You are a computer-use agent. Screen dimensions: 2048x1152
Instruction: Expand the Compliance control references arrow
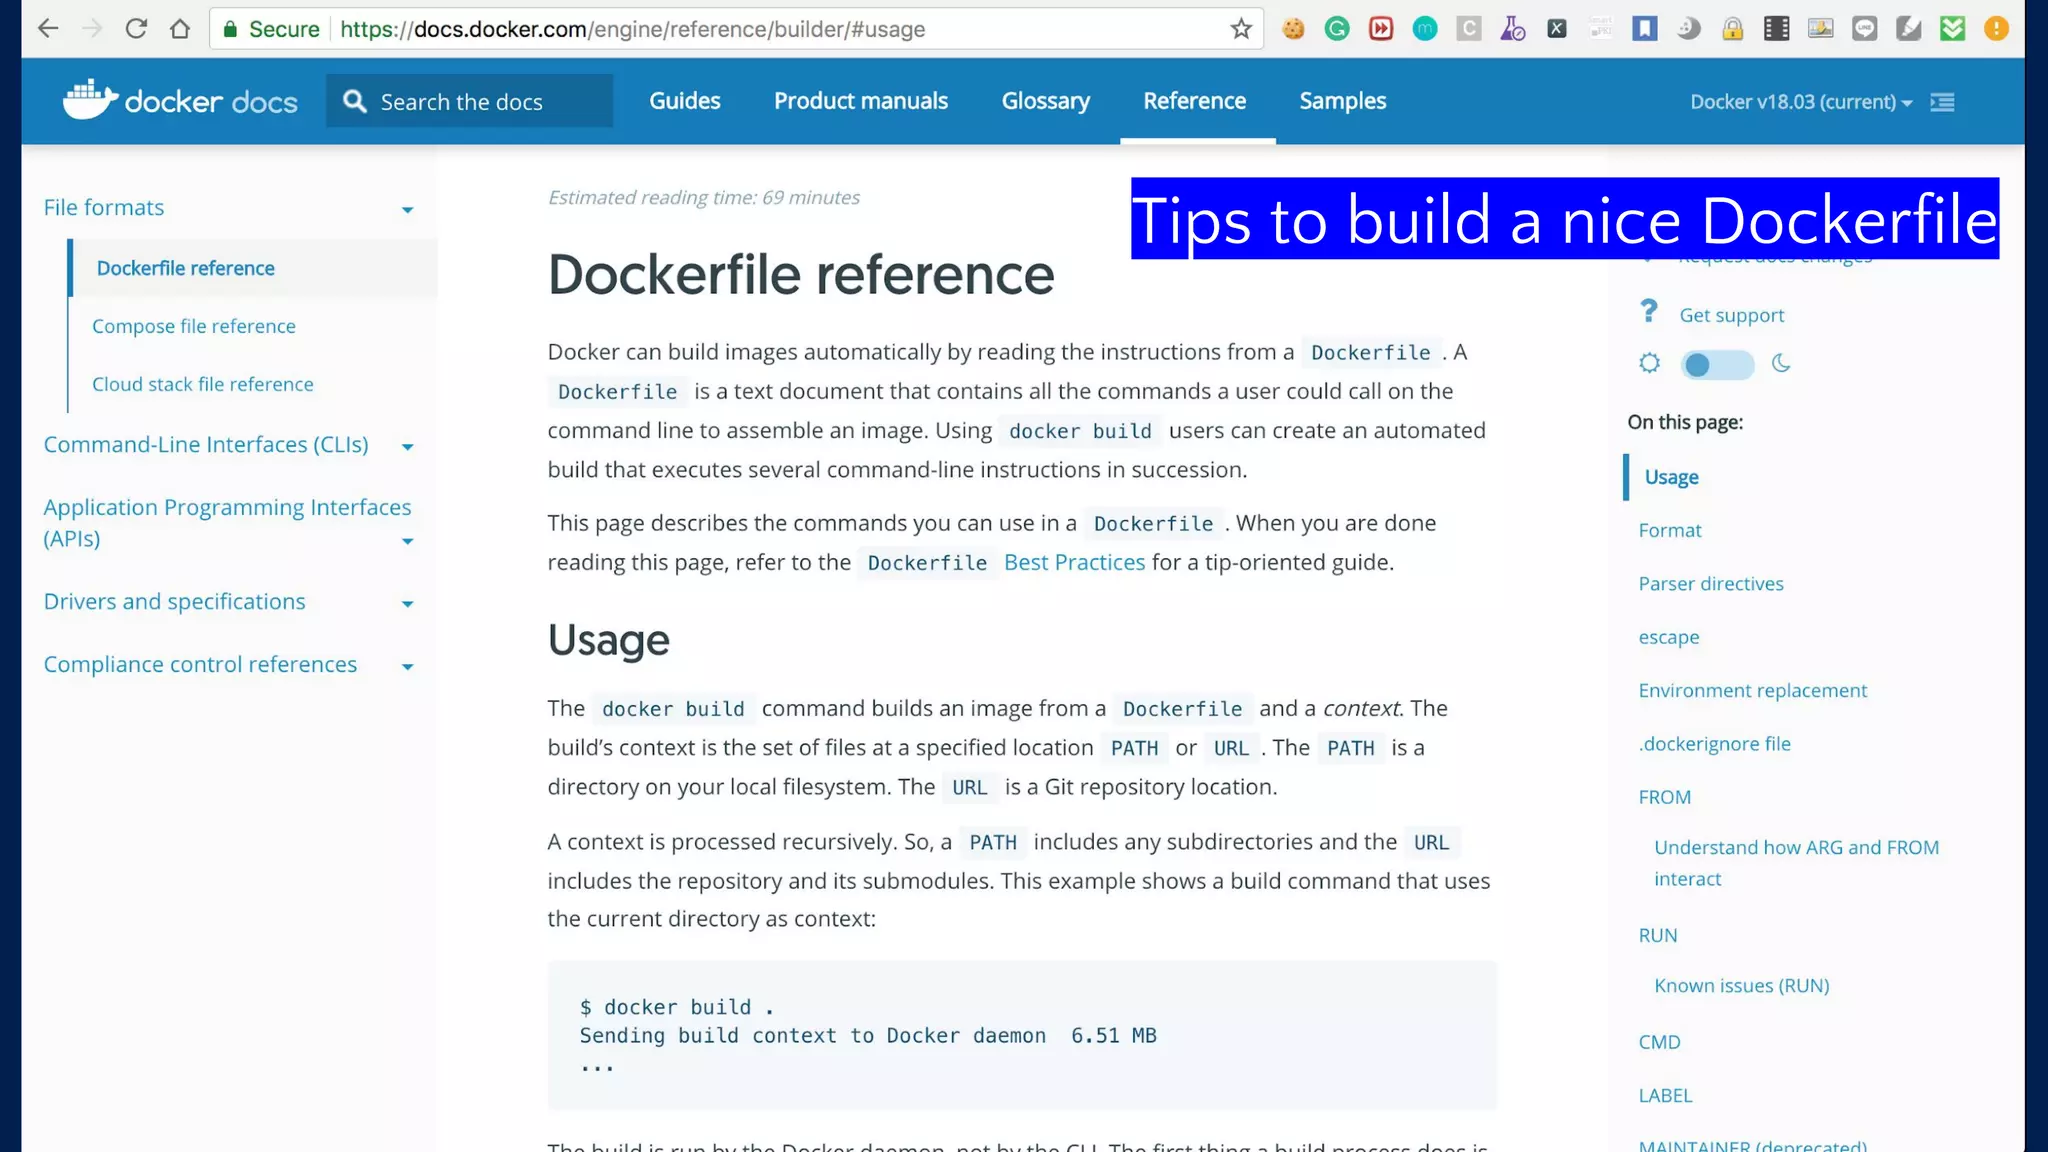pyautogui.click(x=407, y=667)
